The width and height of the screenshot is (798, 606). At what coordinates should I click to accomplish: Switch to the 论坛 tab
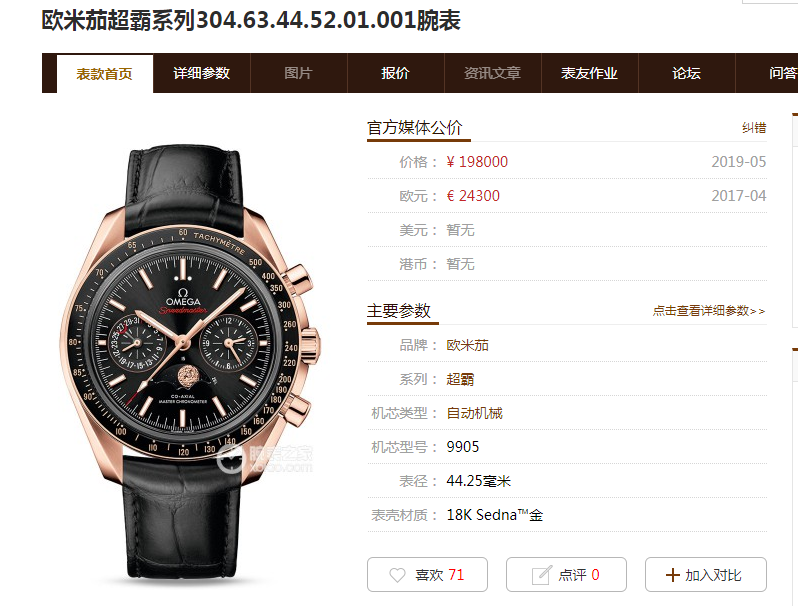(687, 73)
